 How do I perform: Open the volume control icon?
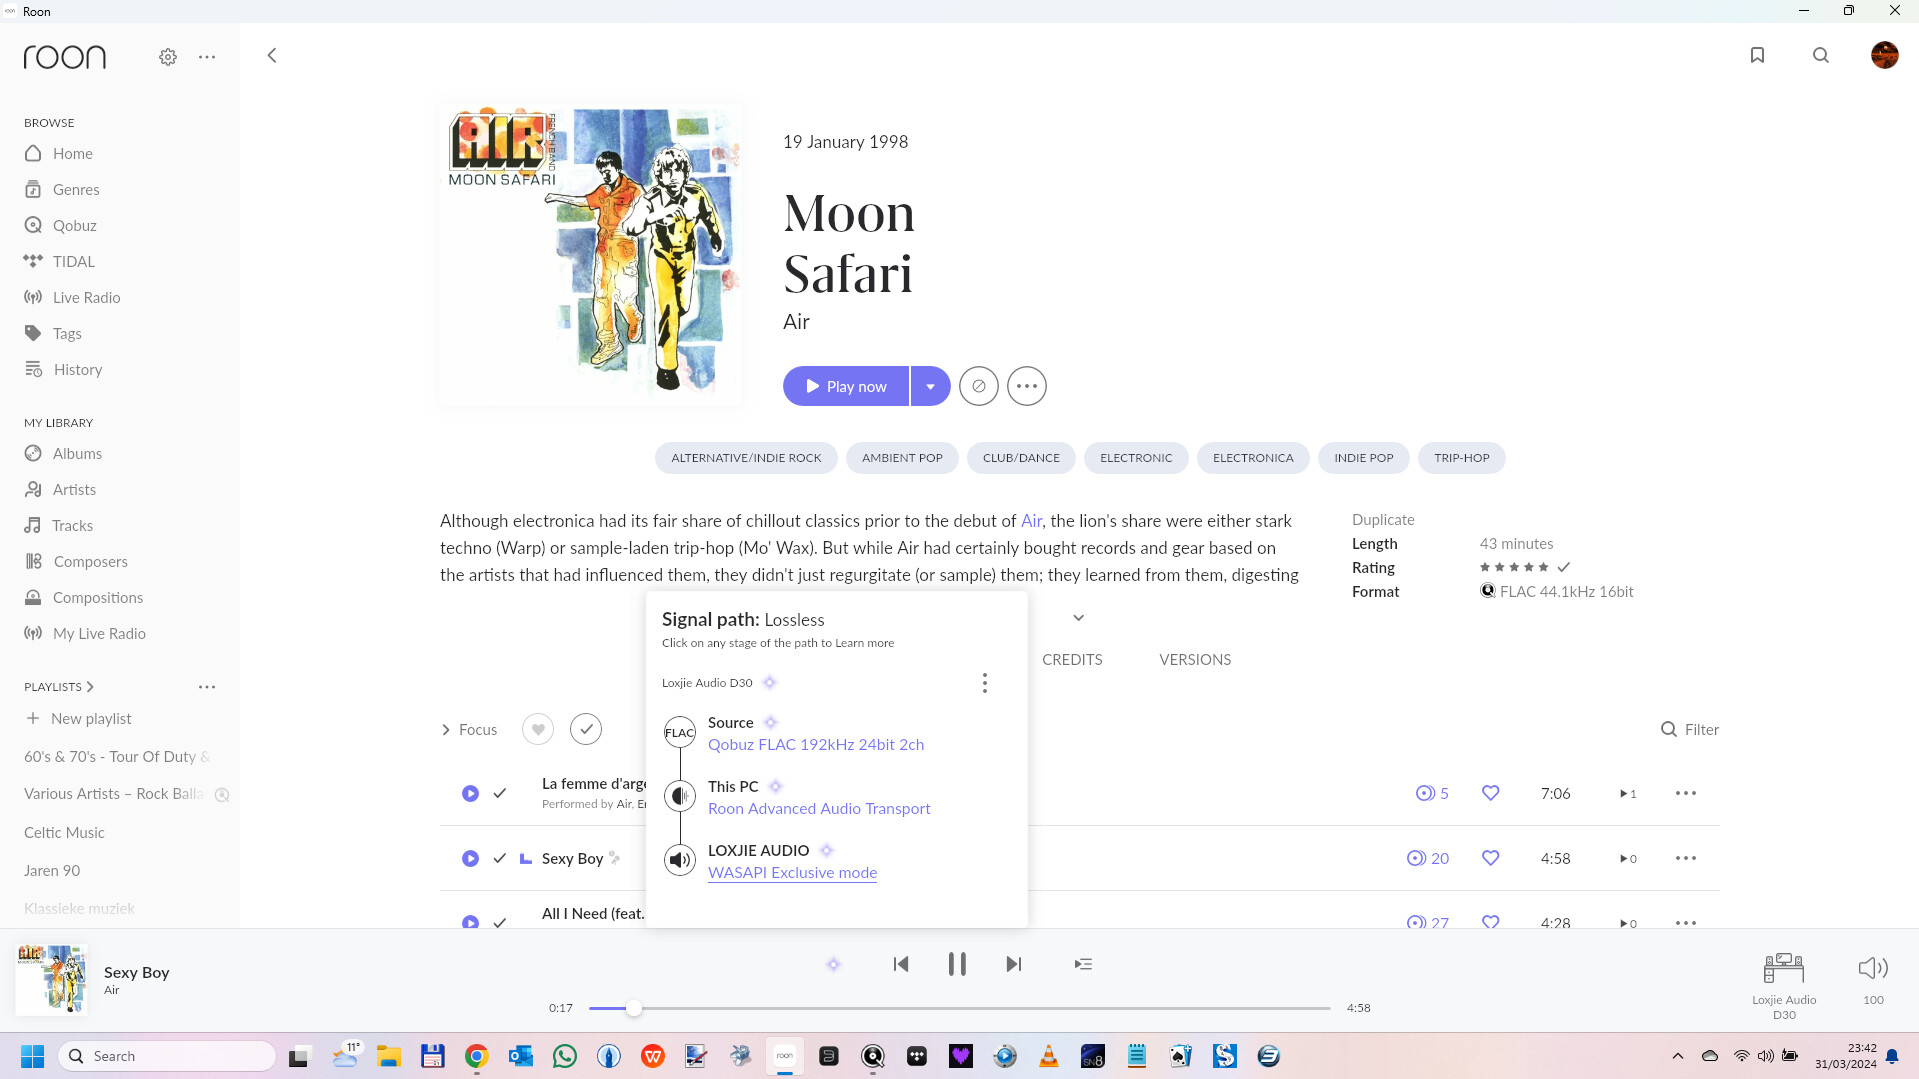(1873, 968)
